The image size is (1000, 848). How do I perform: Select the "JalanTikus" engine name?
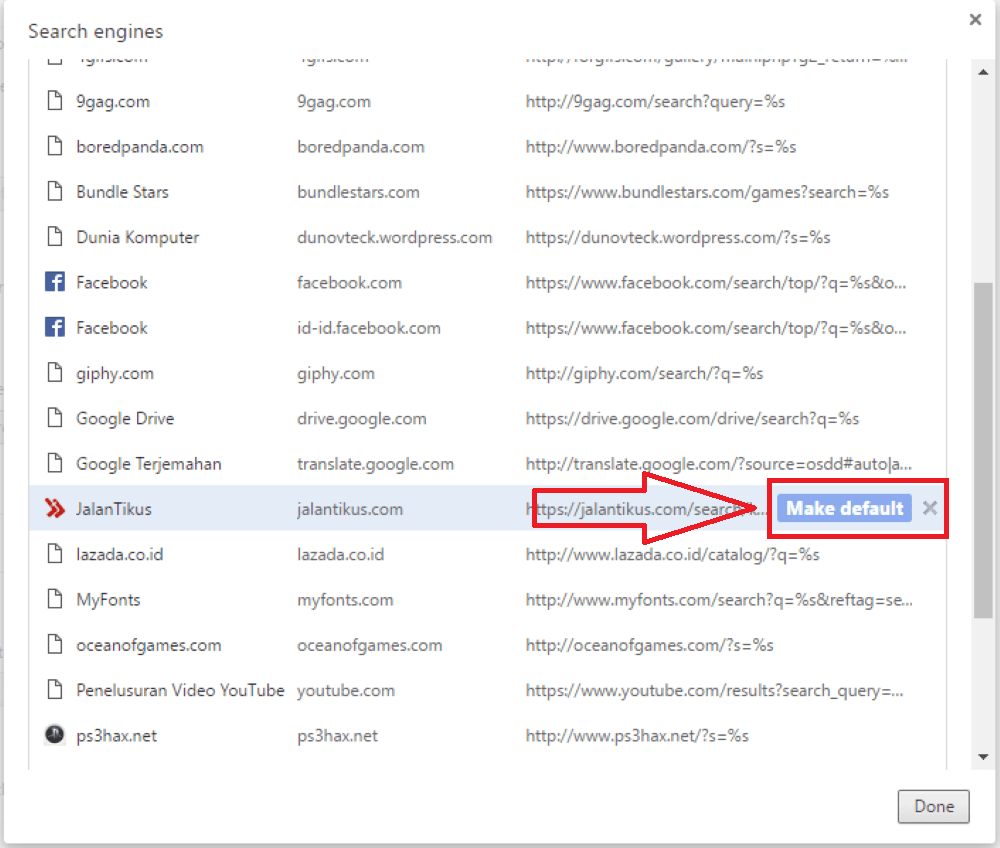point(114,509)
